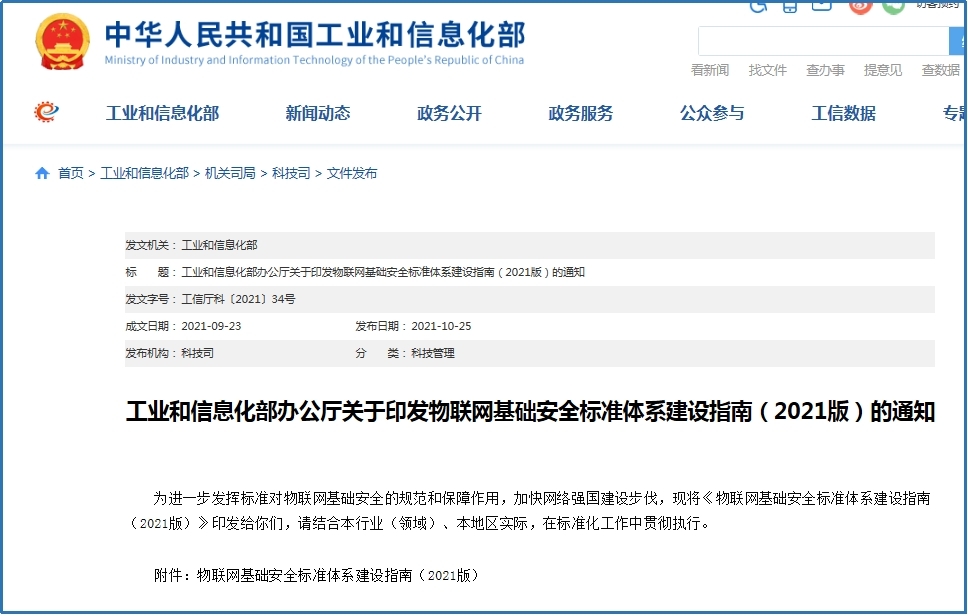The height and width of the screenshot is (616, 968).
Task: Click the 发布日期 value 2021-10-25
Action: click(x=441, y=327)
